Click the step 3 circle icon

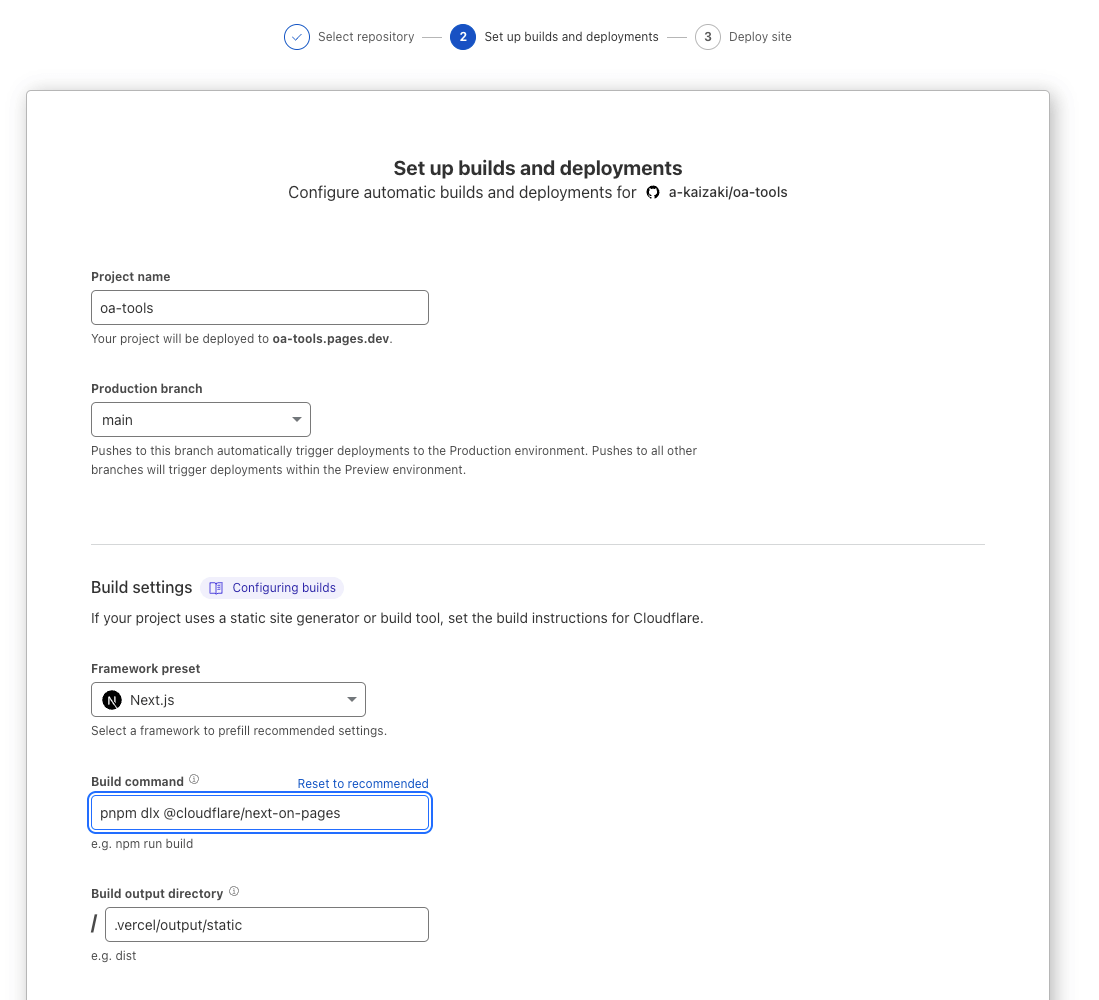coord(707,37)
